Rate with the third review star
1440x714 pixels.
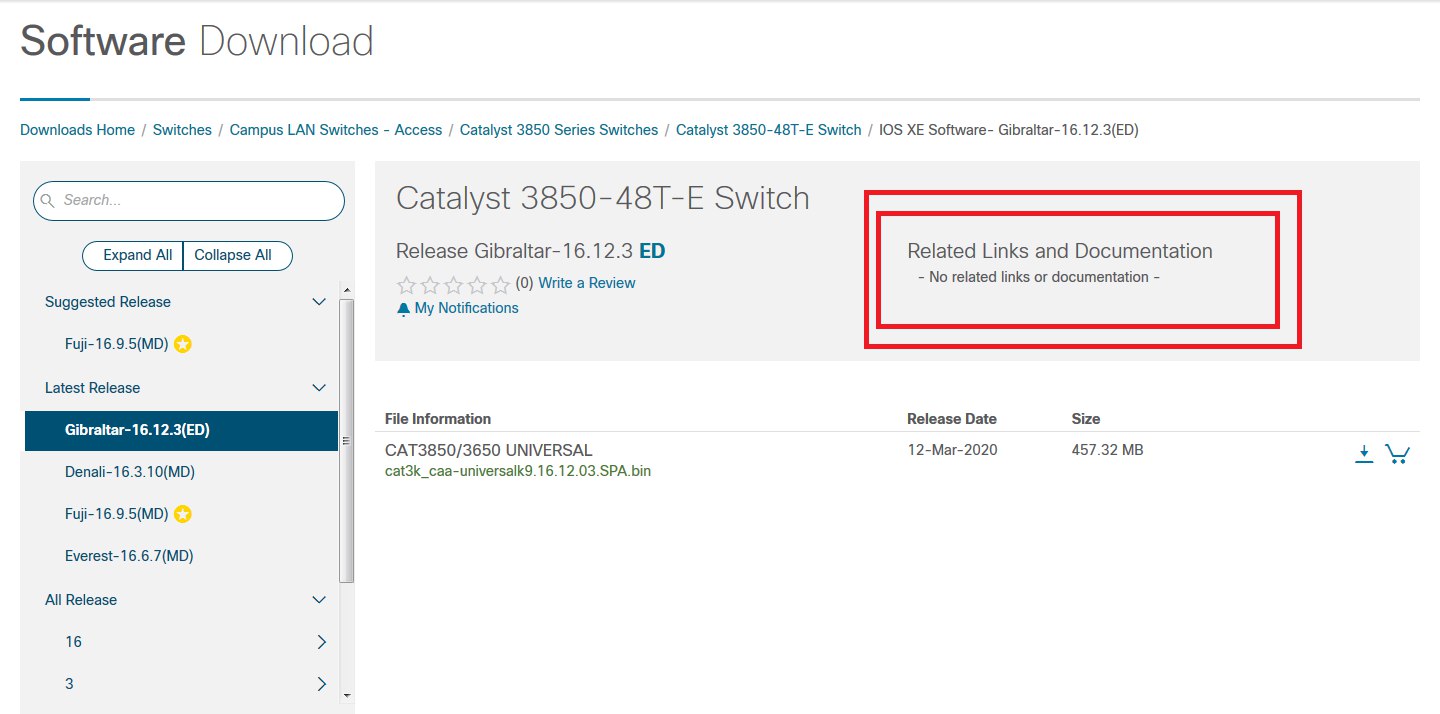coord(453,284)
